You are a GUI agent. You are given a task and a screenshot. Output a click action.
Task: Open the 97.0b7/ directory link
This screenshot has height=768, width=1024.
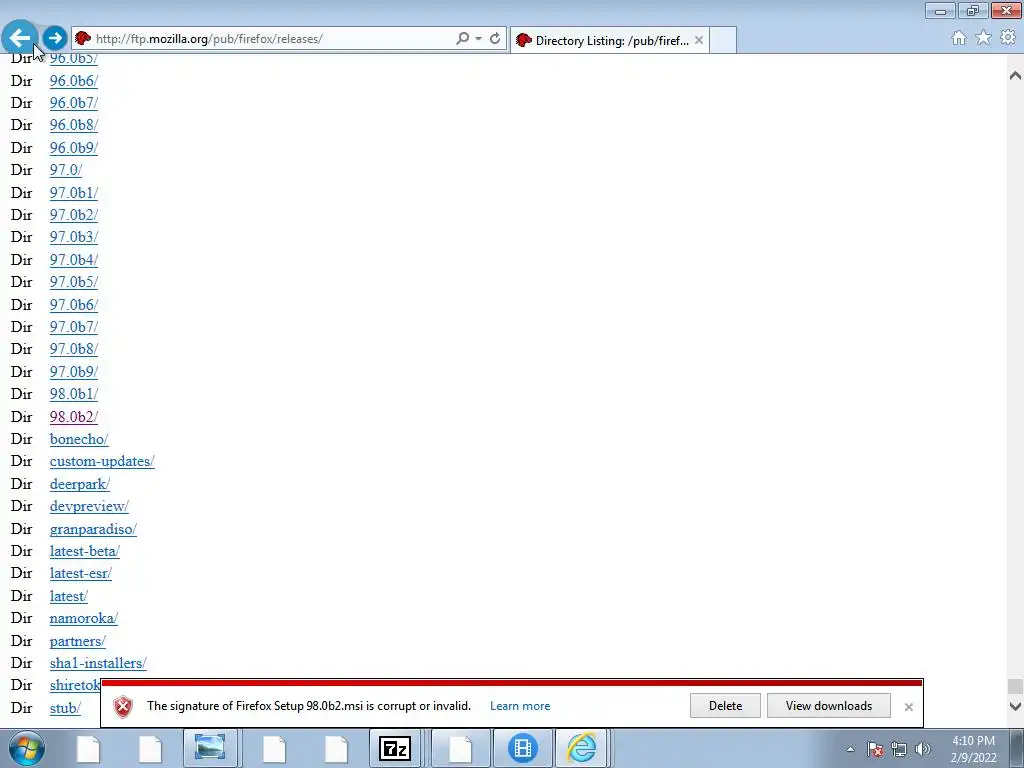(x=74, y=327)
